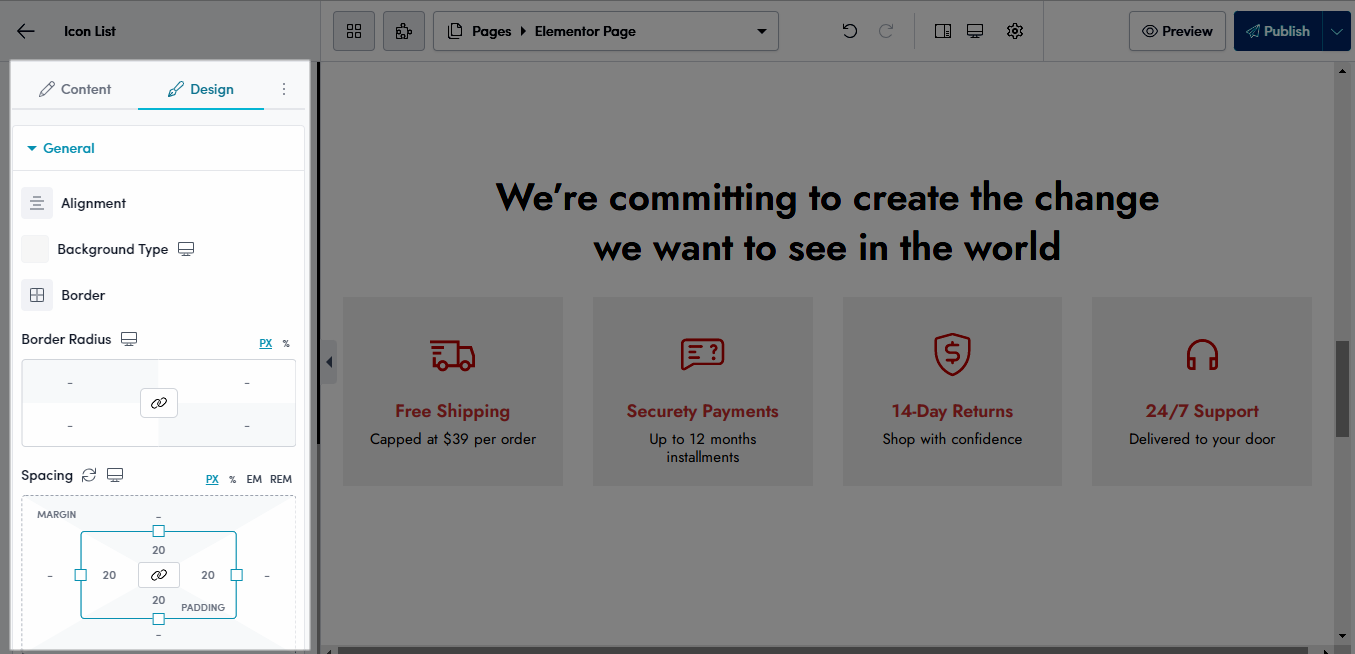Click the back arrow next to Icon List
The height and width of the screenshot is (654, 1355).
(x=26, y=31)
